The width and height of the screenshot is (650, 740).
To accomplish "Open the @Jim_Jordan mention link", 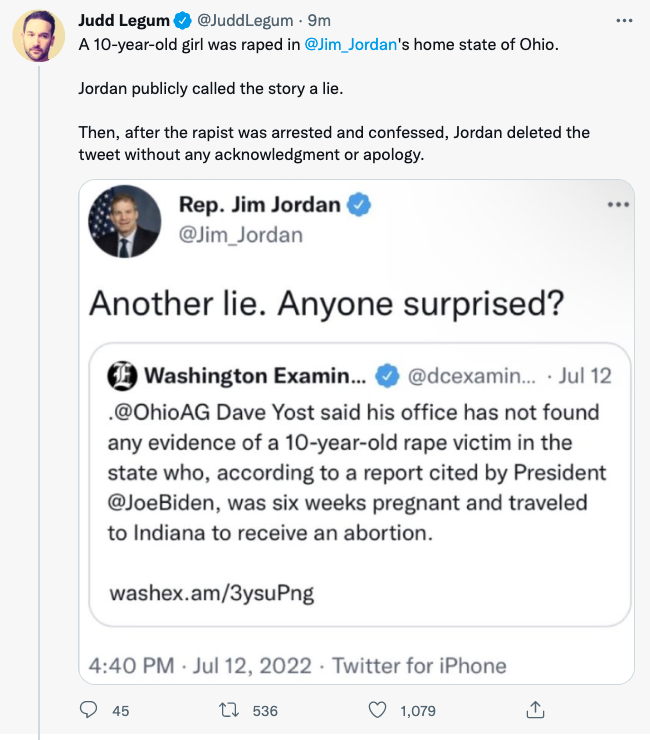I will click(x=350, y=45).
